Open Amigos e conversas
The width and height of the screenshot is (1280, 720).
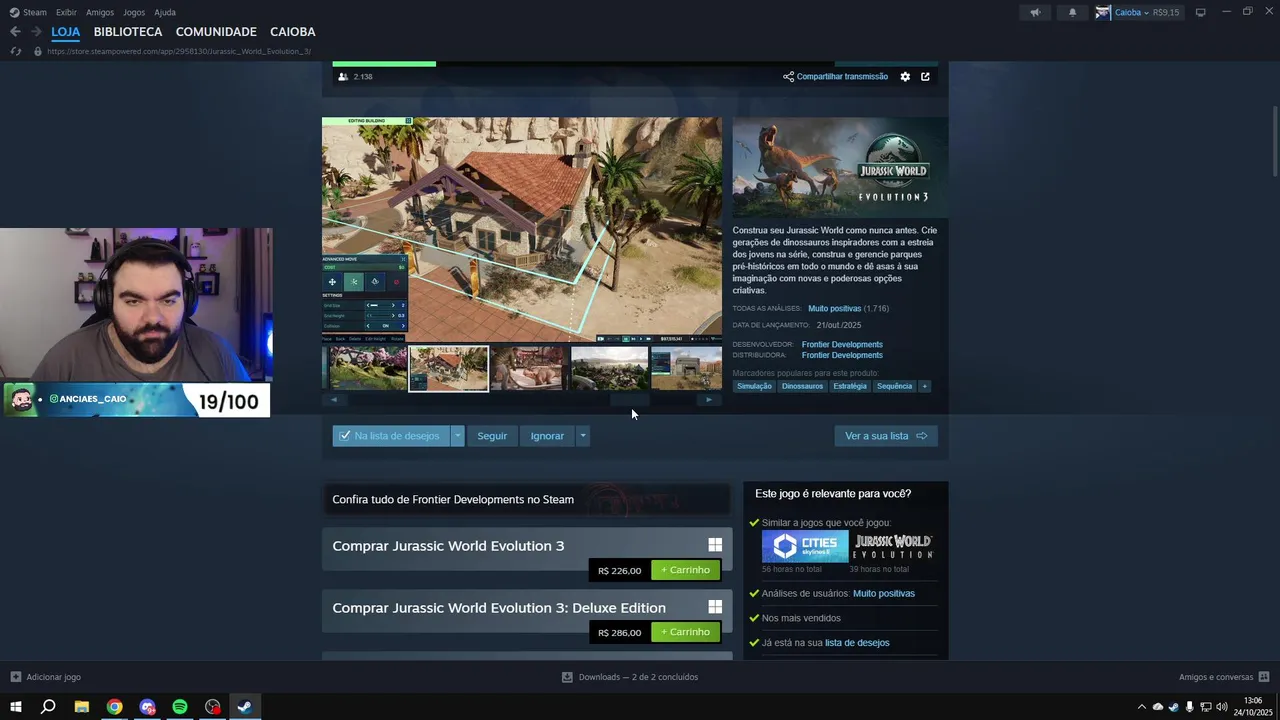1224,677
